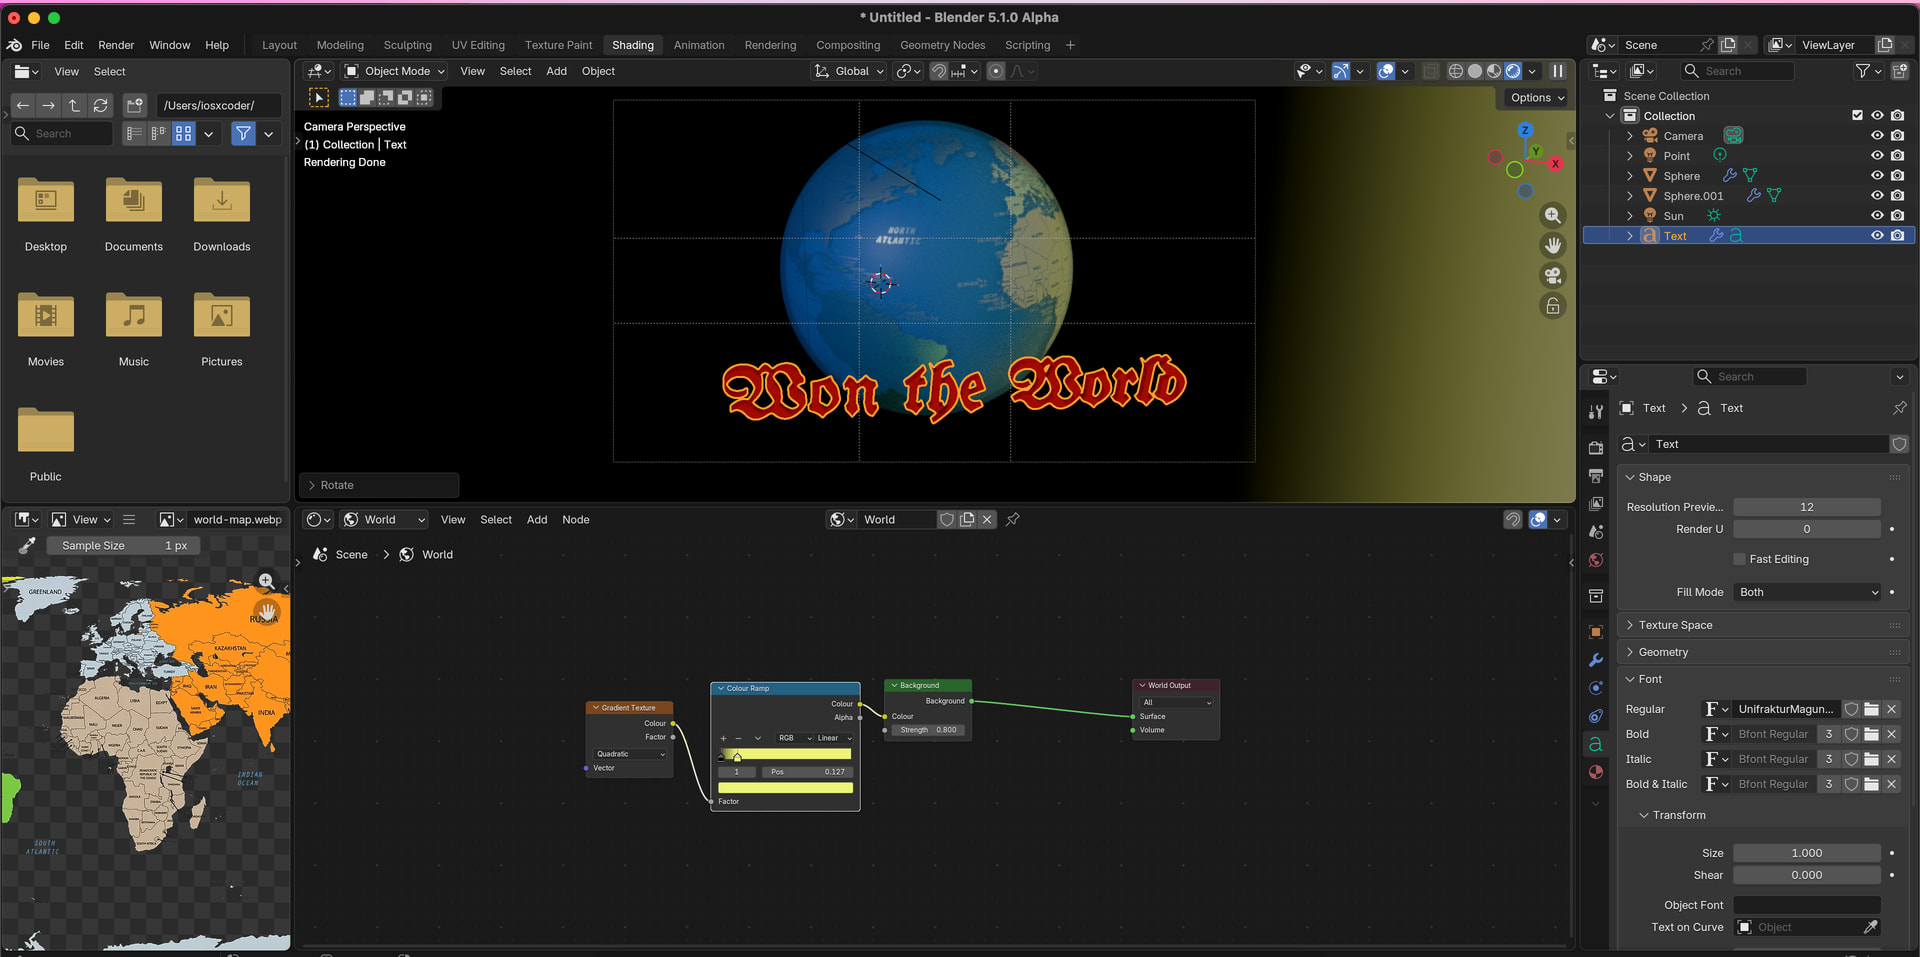The height and width of the screenshot is (957, 1920).
Task: Open the Downloads folder thumbnail
Action: point(222,202)
